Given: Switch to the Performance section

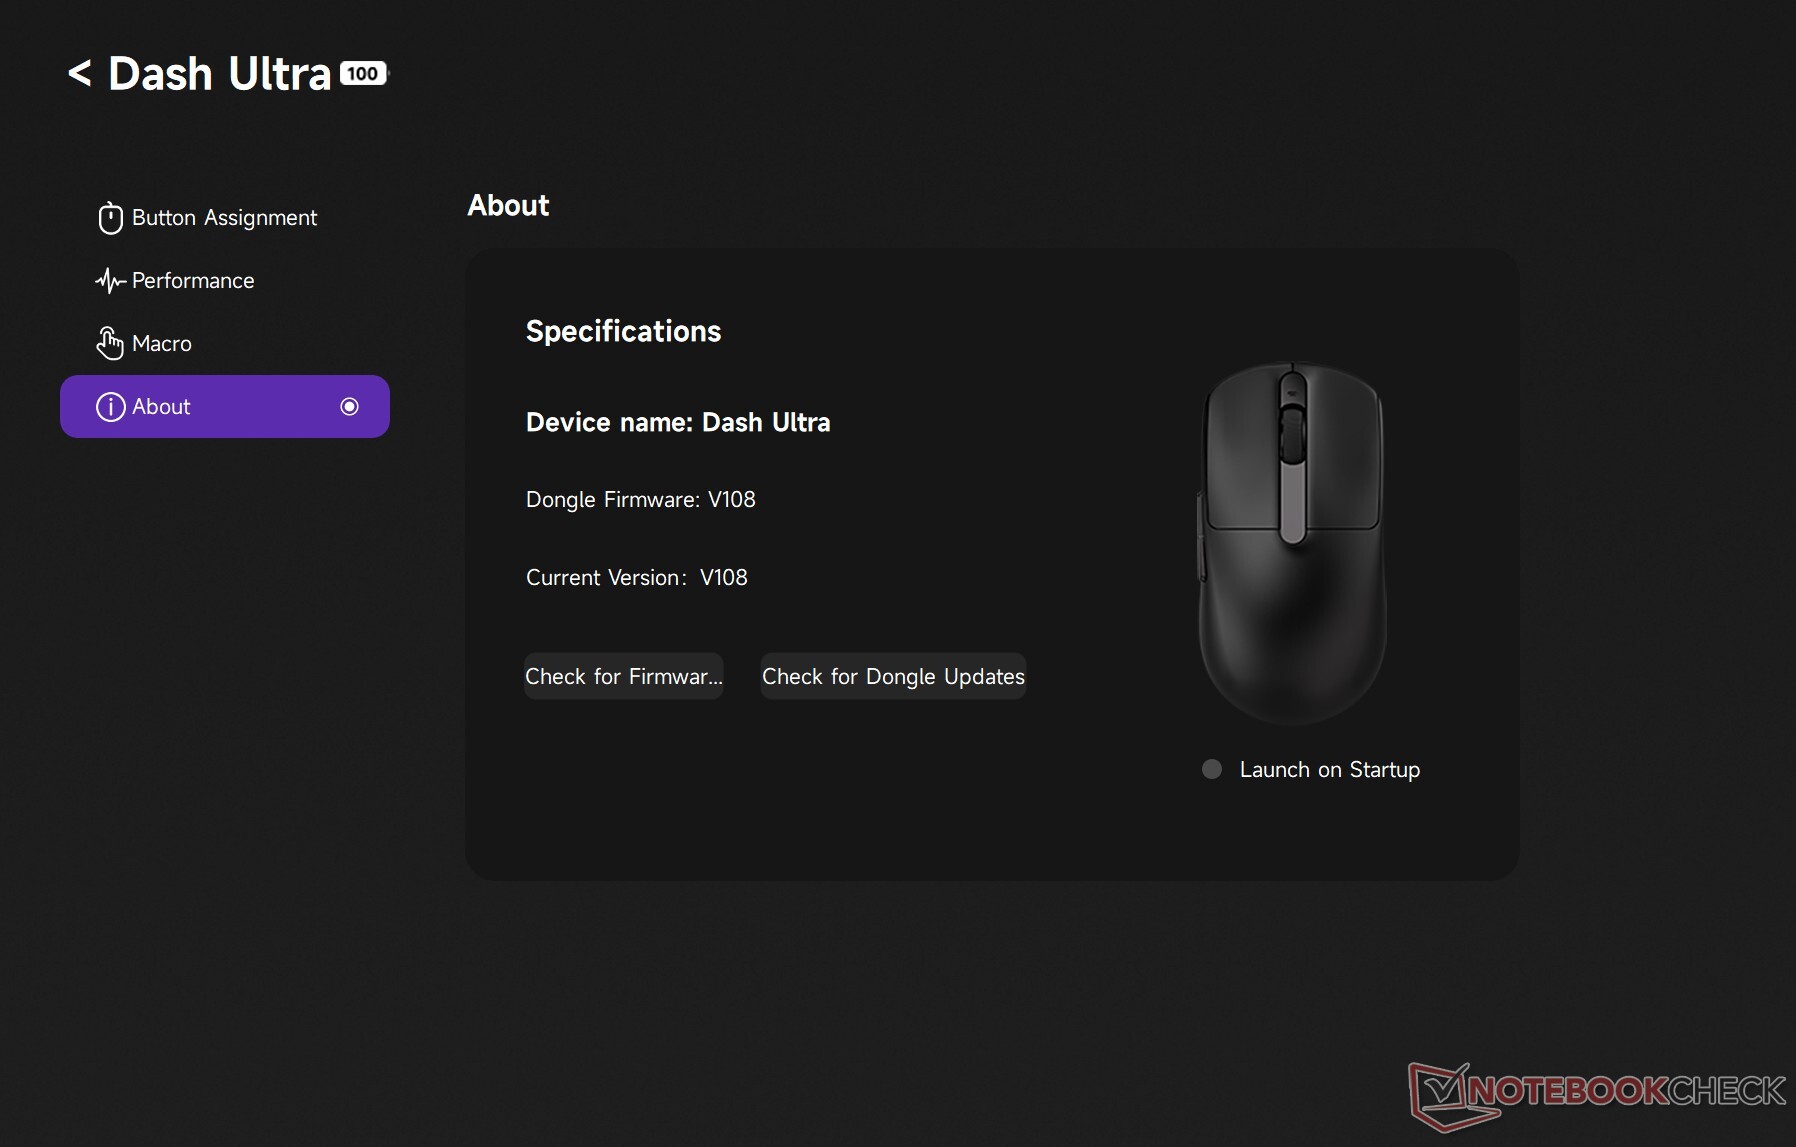Looking at the screenshot, I should point(193,281).
